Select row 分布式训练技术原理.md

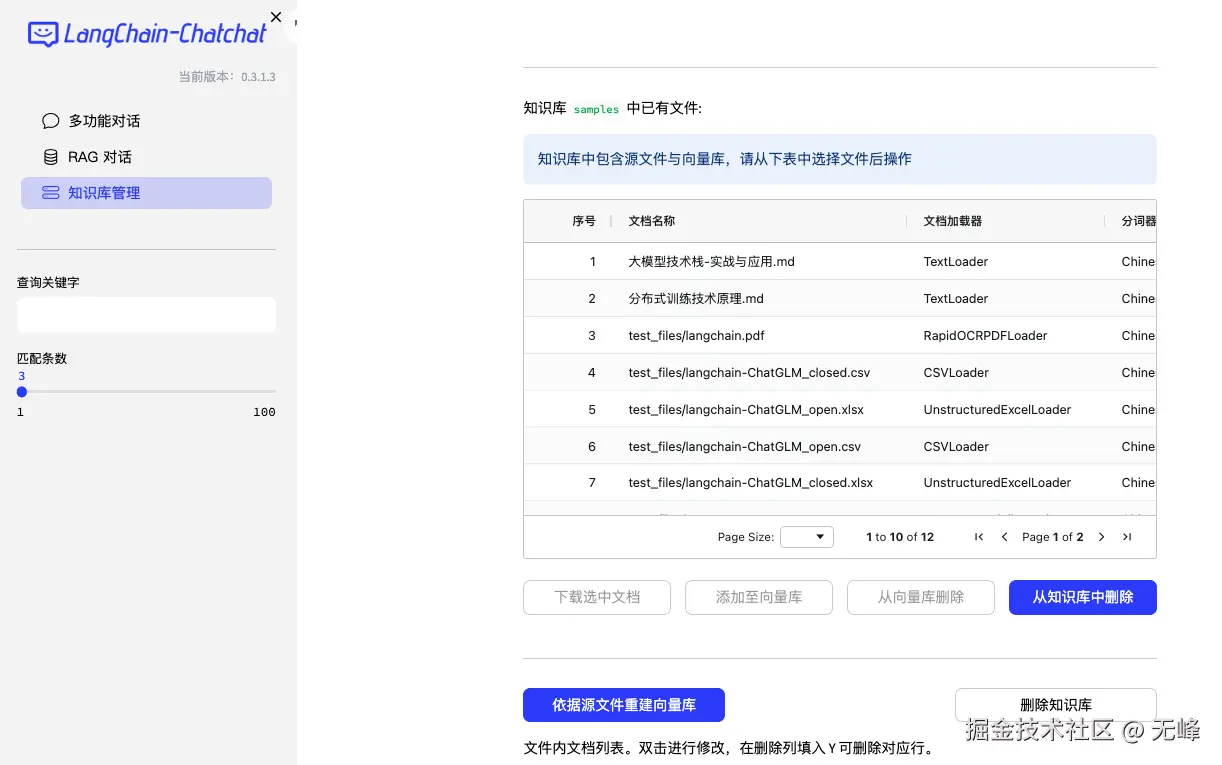pyautogui.click(x=840, y=299)
